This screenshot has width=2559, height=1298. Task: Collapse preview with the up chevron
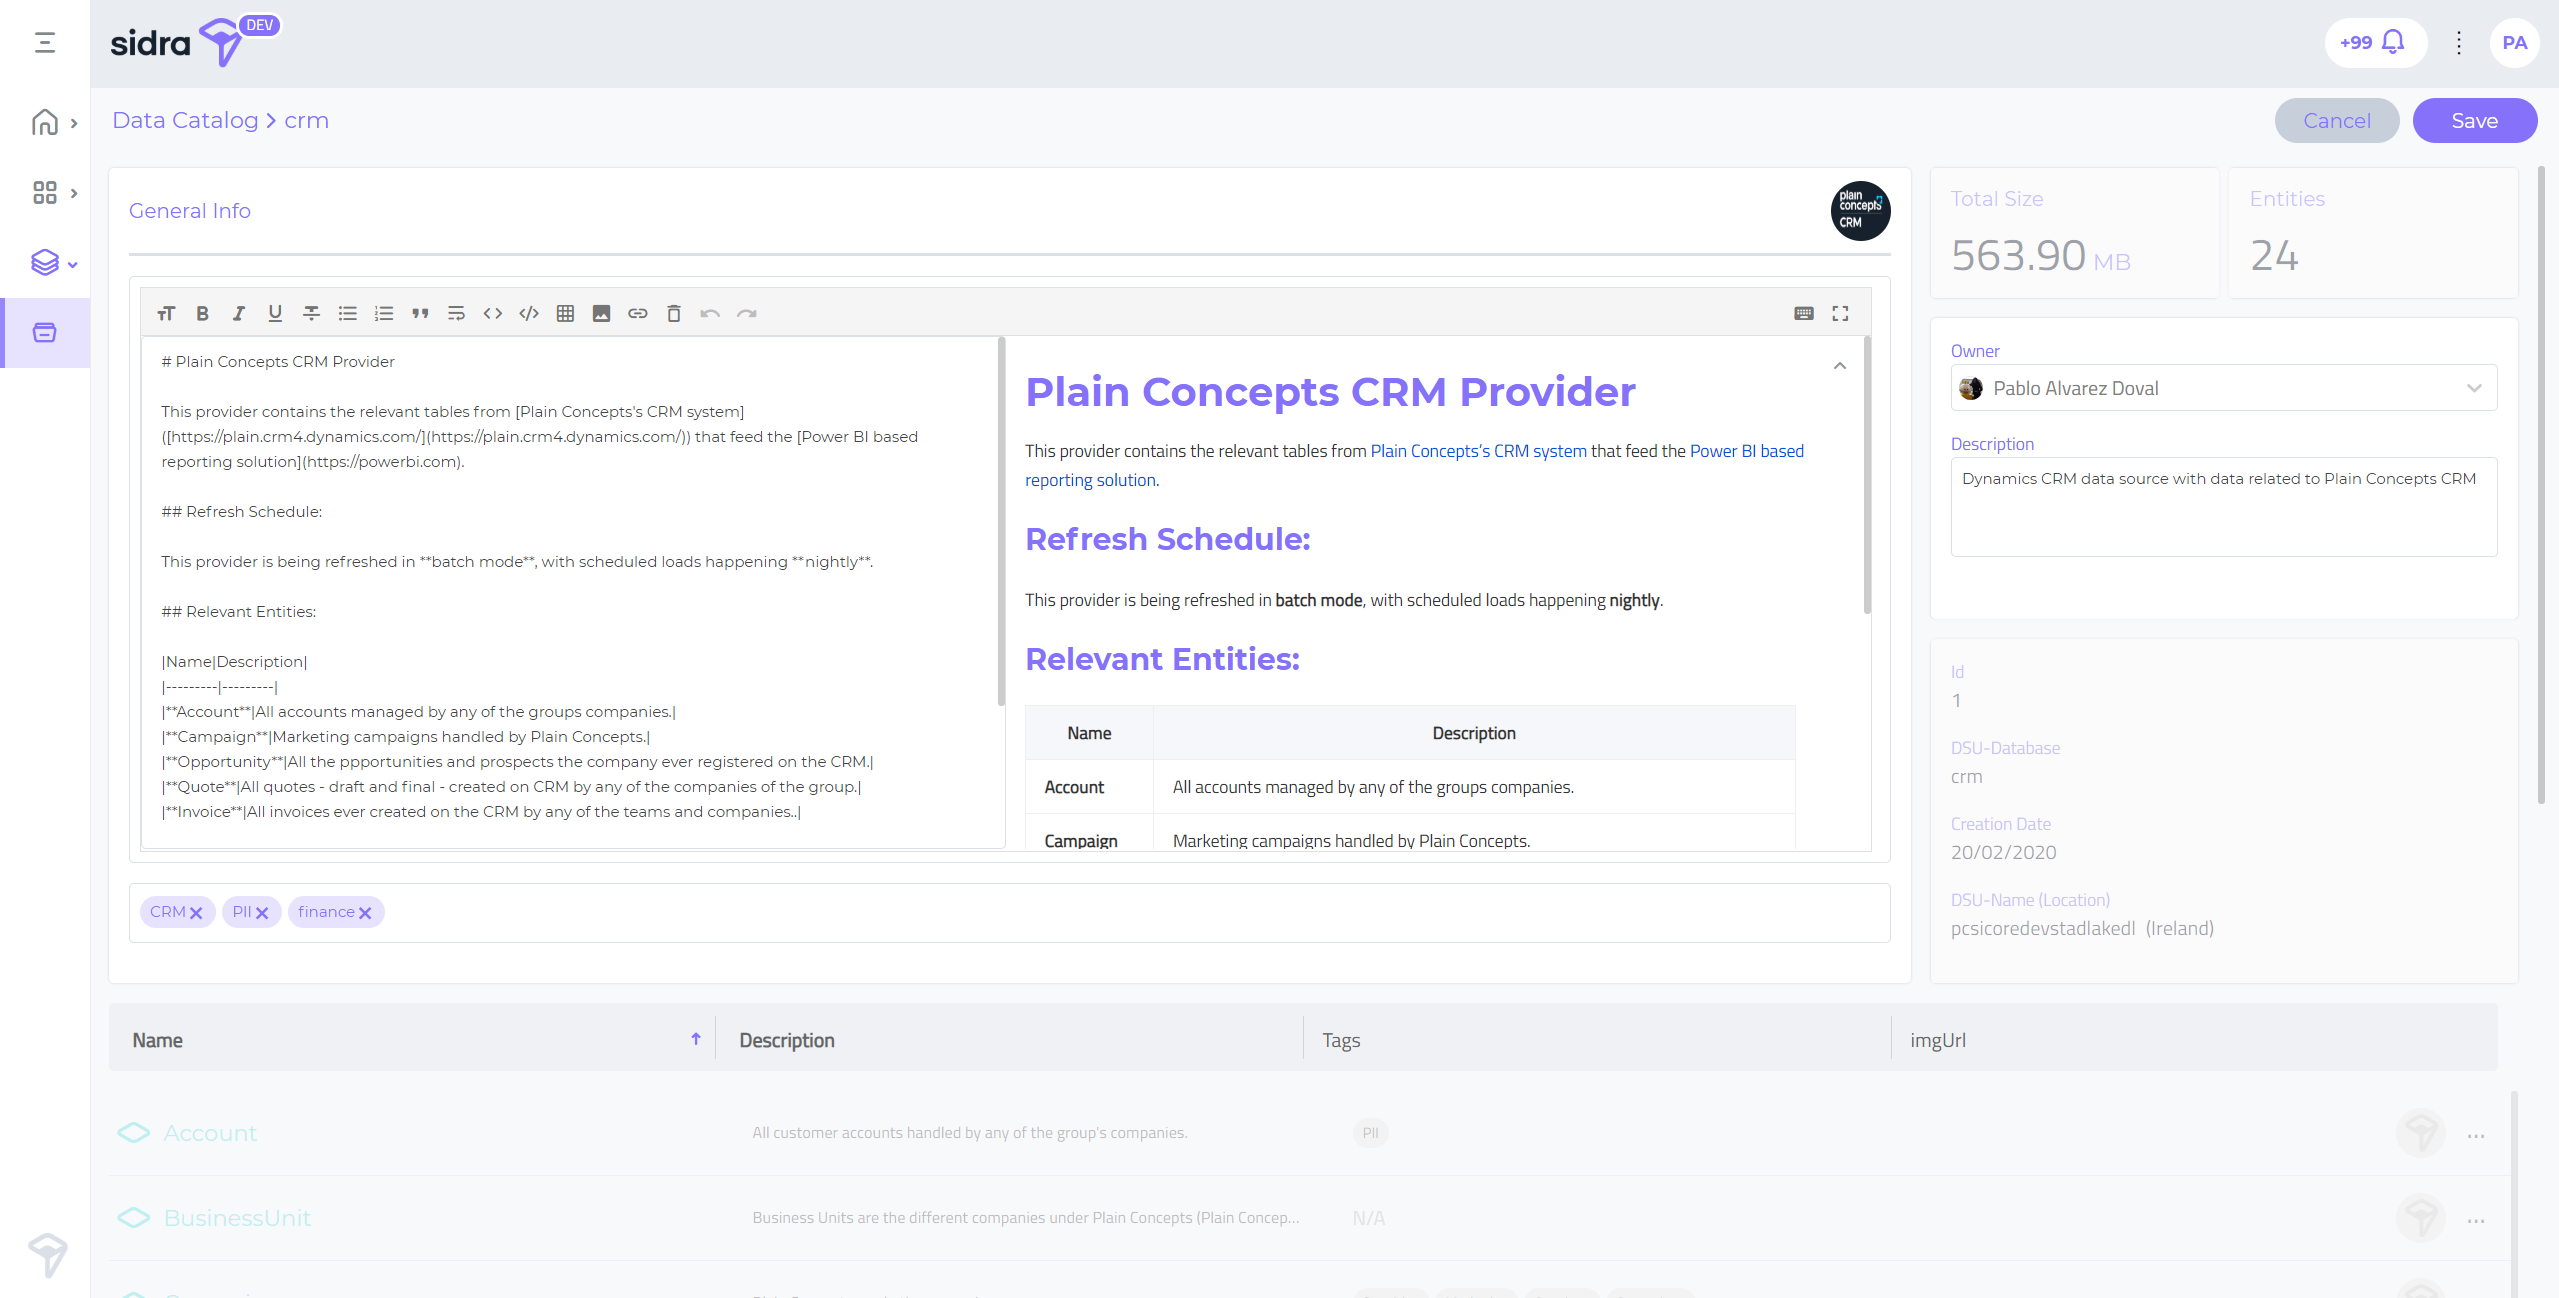[1839, 366]
